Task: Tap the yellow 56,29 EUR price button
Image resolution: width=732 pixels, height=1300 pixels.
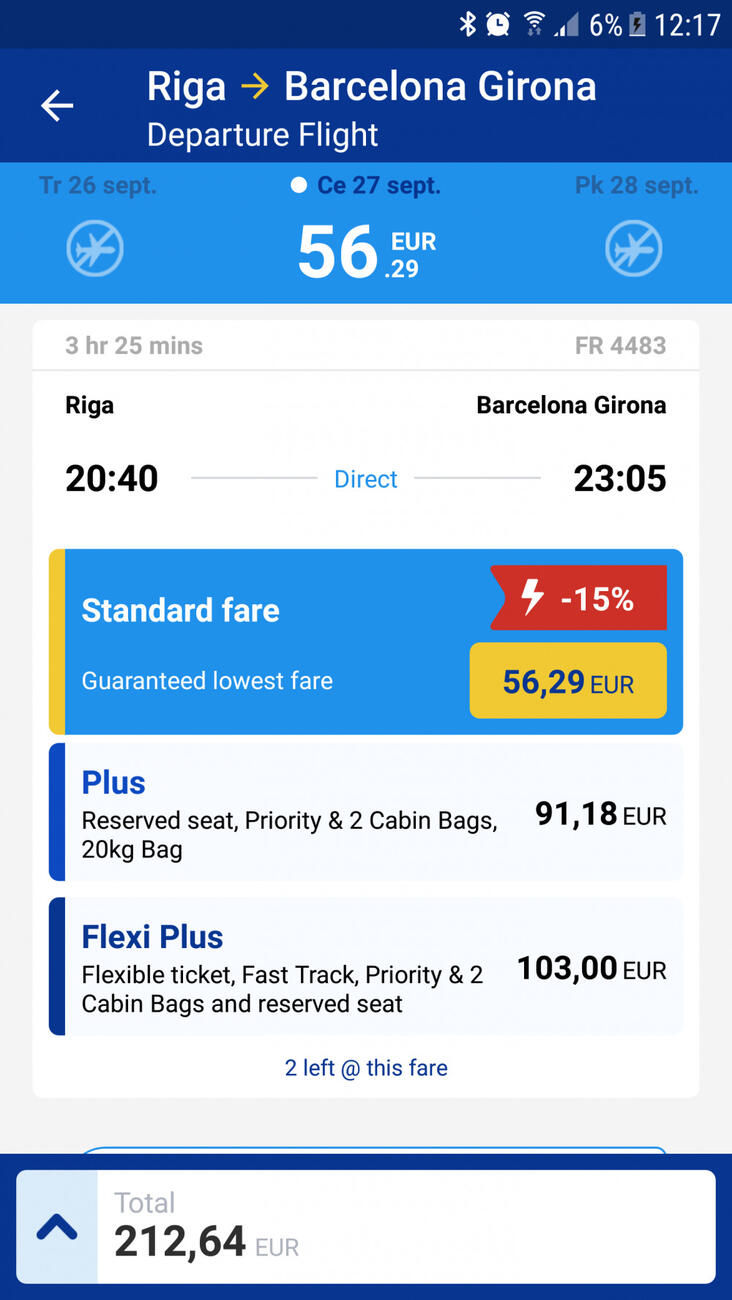Action: pyautogui.click(x=568, y=681)
